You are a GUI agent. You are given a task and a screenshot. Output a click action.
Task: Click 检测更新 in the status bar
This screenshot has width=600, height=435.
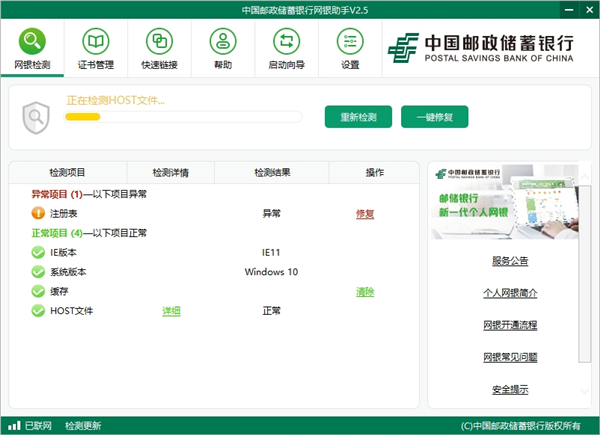[83, 426]
